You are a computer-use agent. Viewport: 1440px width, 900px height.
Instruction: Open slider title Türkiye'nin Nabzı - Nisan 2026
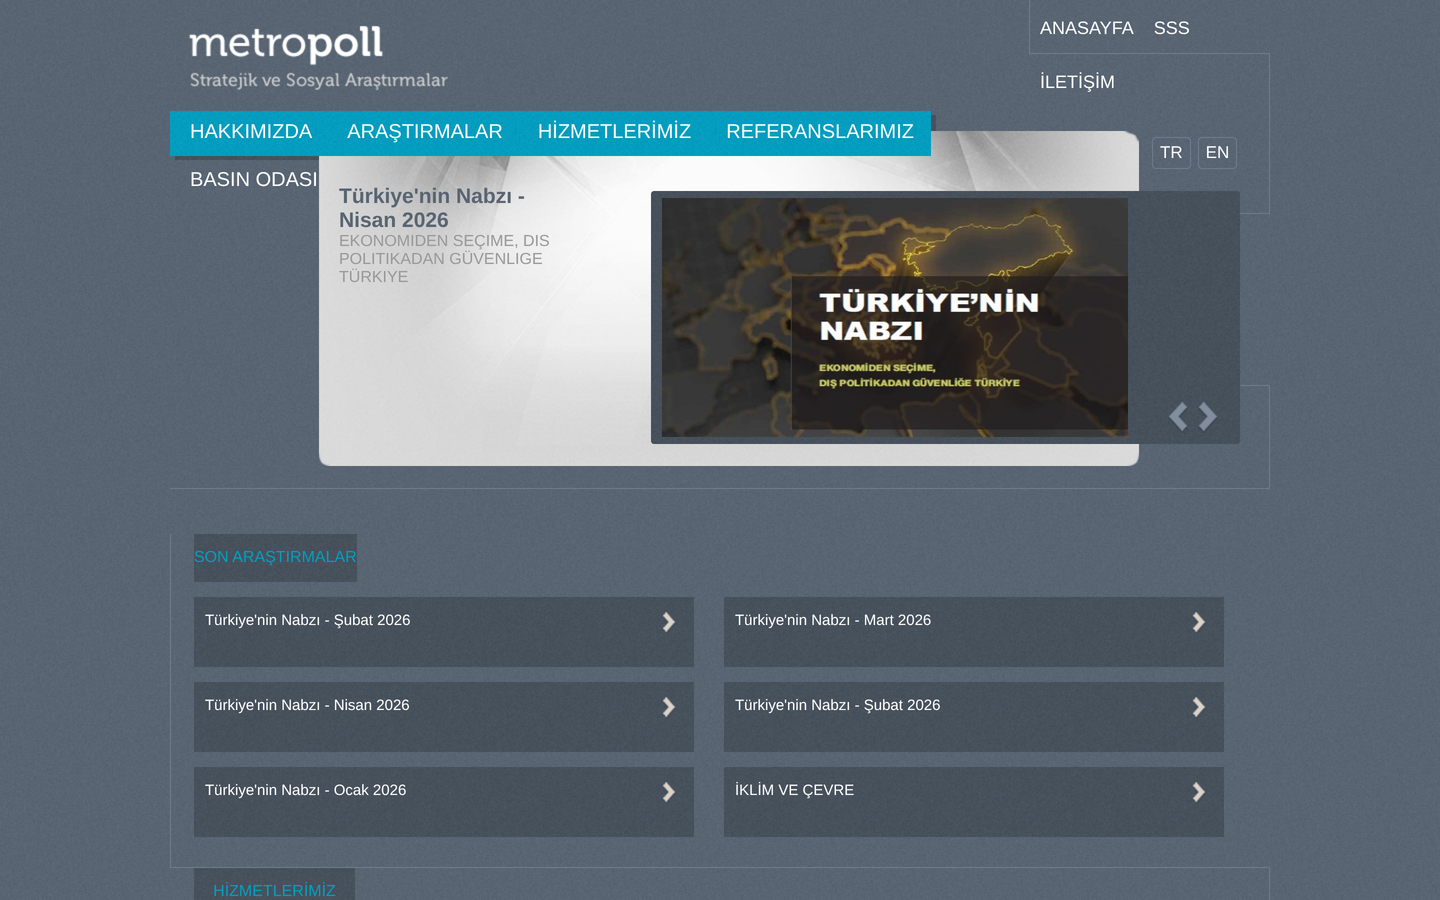click(432, 208)
